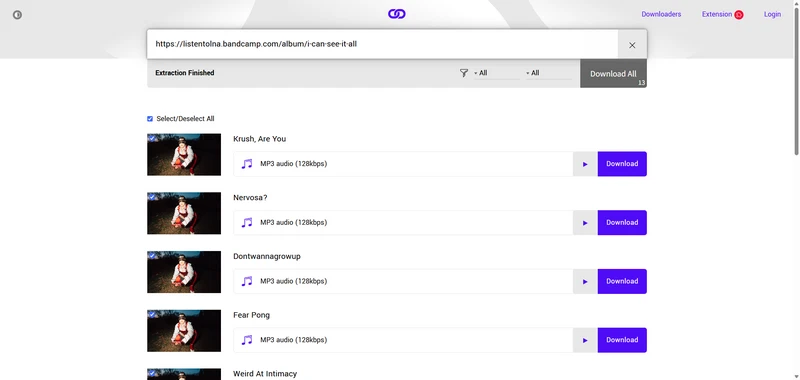The width and height of the screenshot is (800, 380).
Task: Uncheck the Nervosa? track checkbox
Action: [152, 196]
